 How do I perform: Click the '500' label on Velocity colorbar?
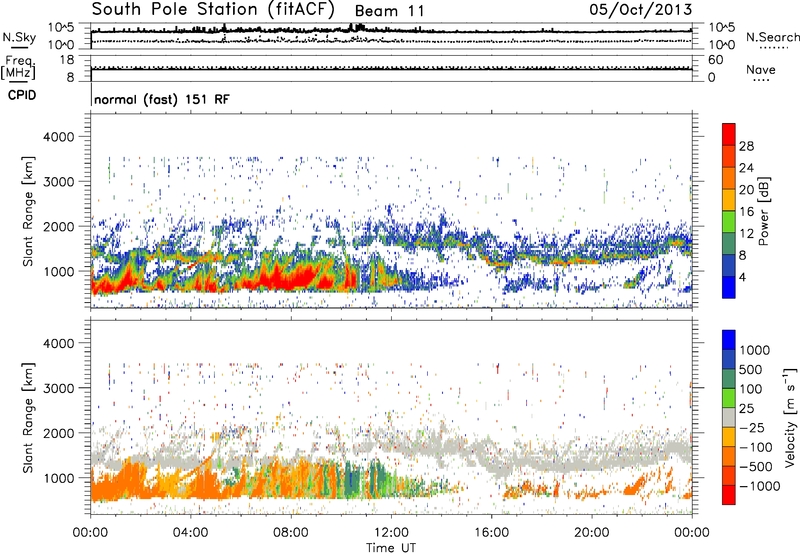coord(751,370)
